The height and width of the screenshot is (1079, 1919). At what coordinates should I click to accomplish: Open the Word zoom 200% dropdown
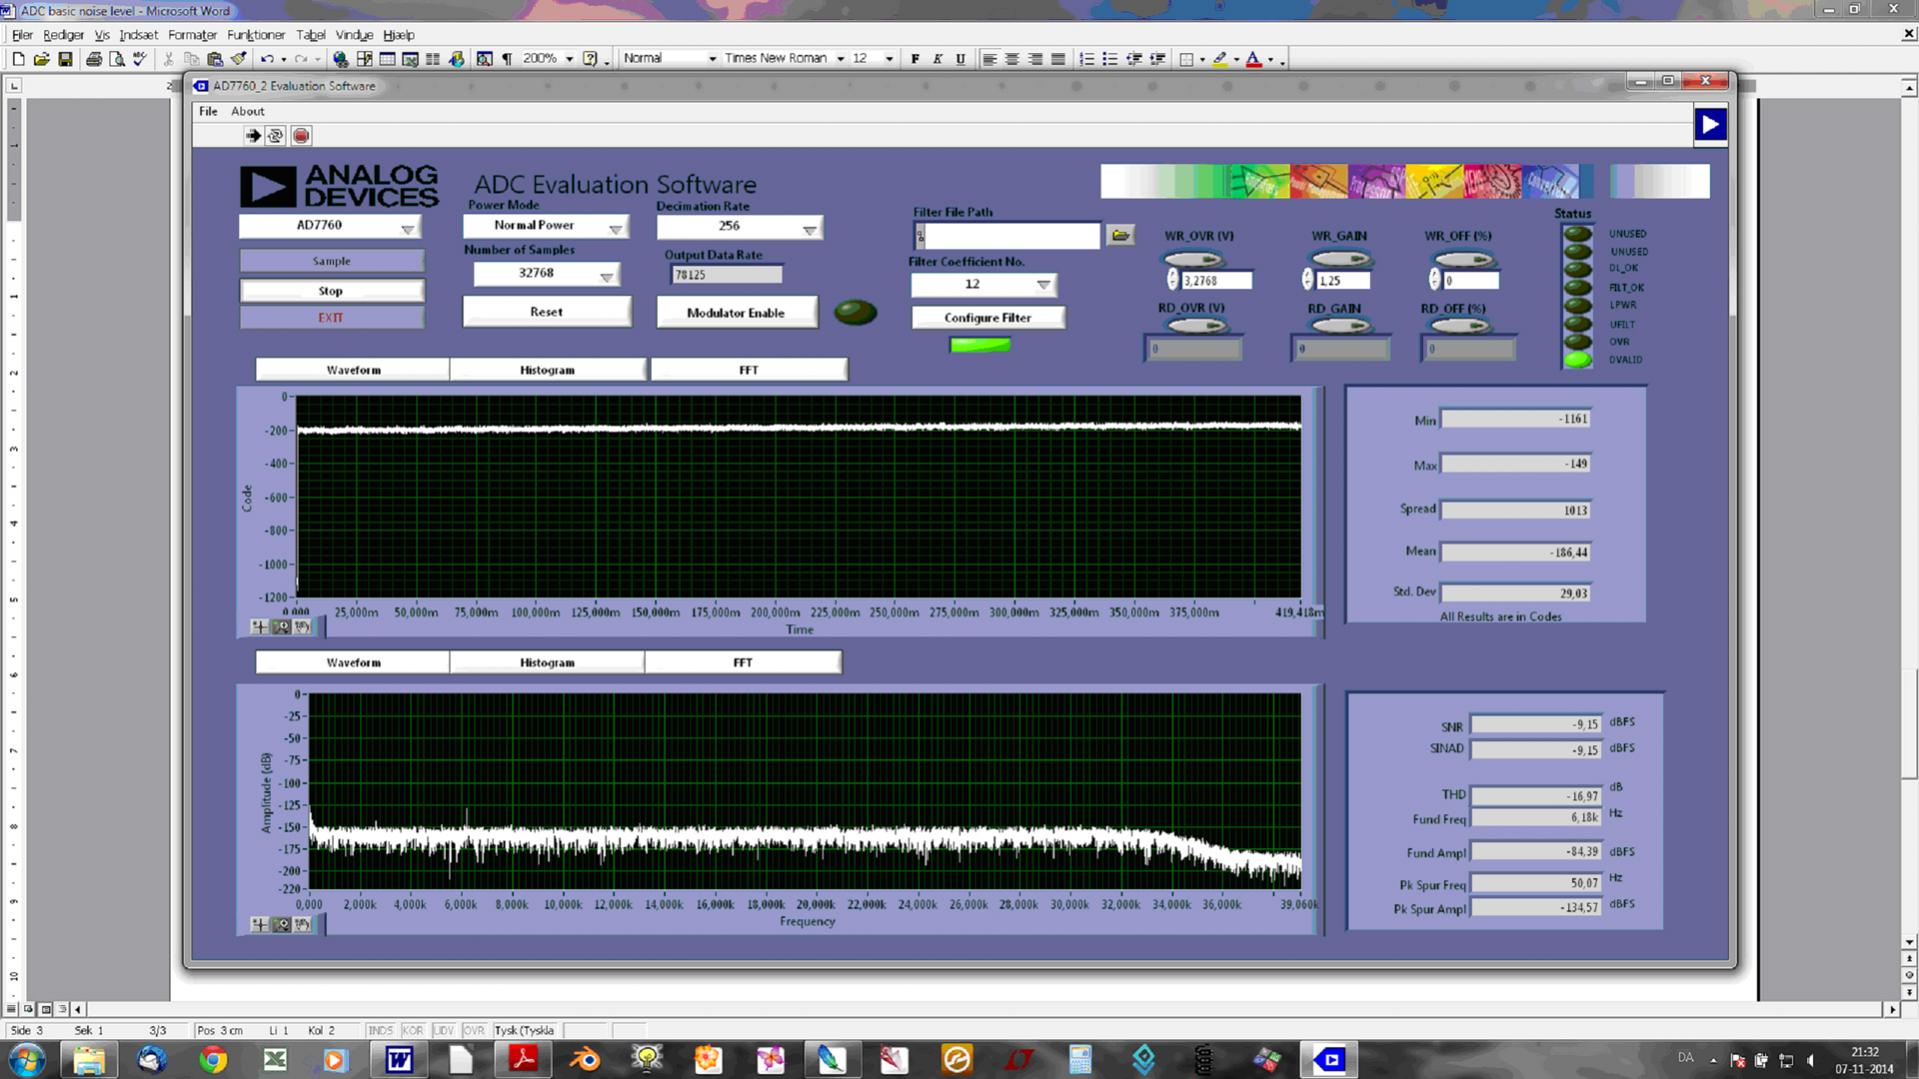tap(569, 59)
